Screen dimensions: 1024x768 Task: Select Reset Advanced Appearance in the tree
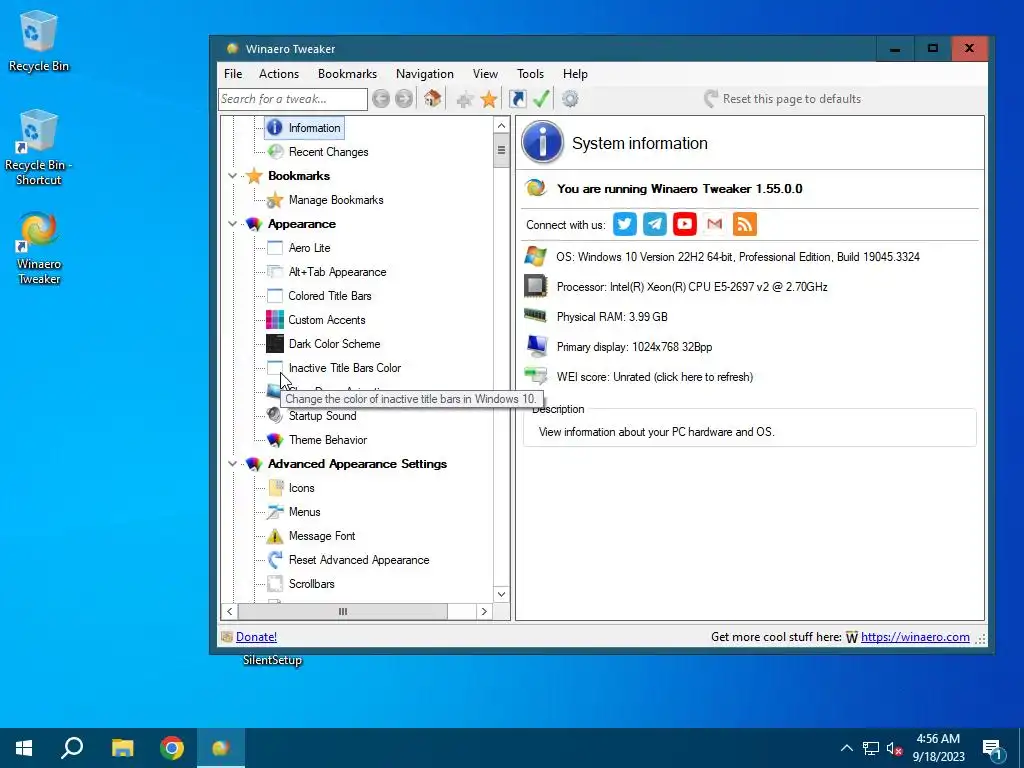[359, 560]
